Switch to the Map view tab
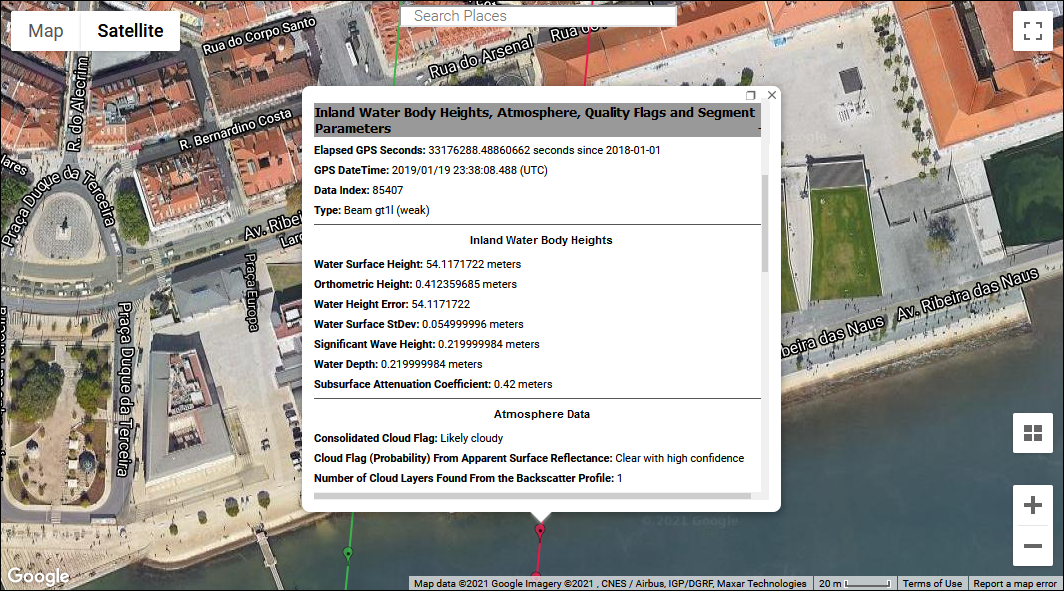The image size is (1064, 591). [x=46, y=31]
